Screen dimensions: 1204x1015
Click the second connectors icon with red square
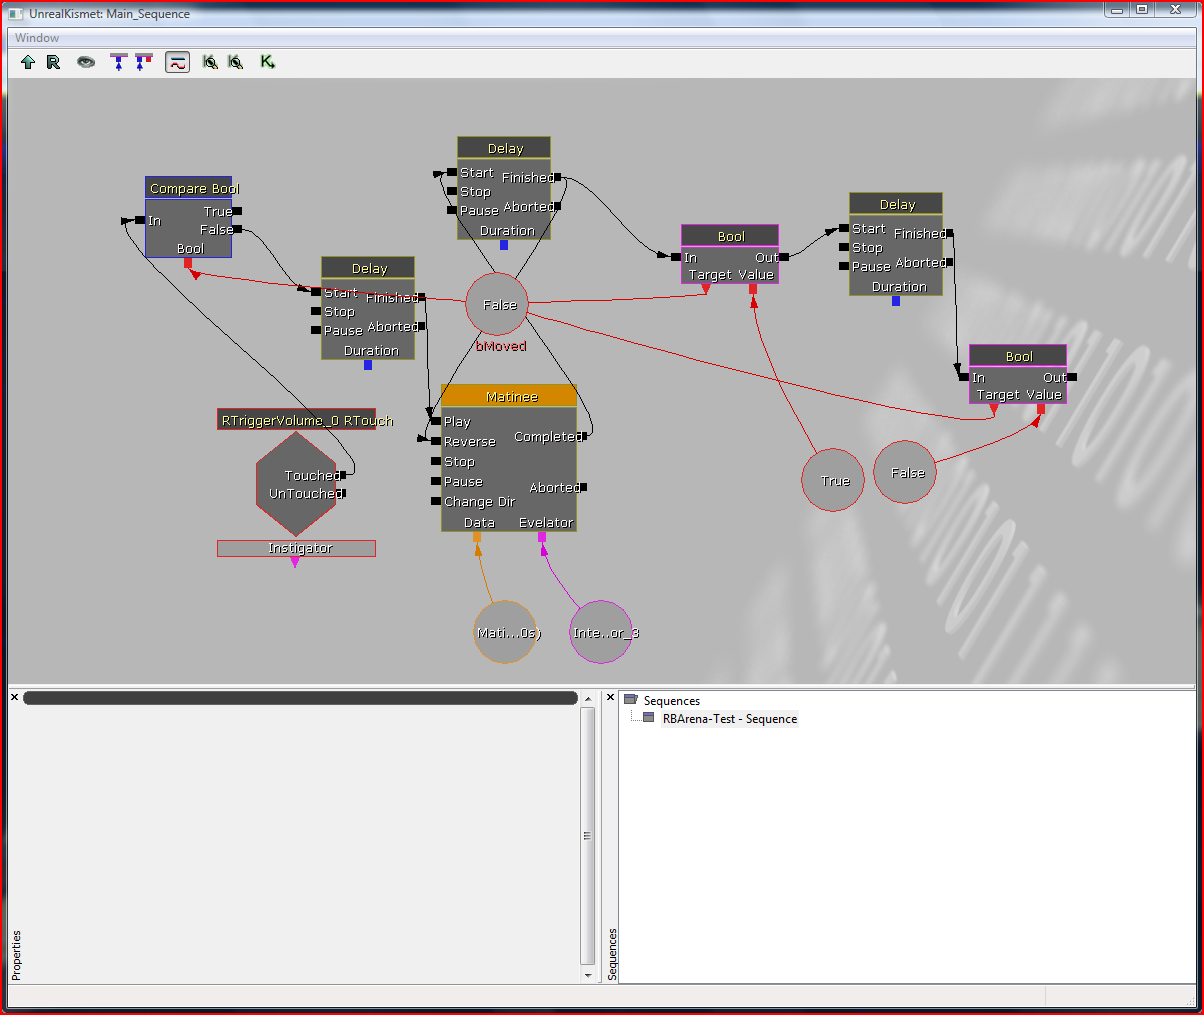(x=143, y=62)
